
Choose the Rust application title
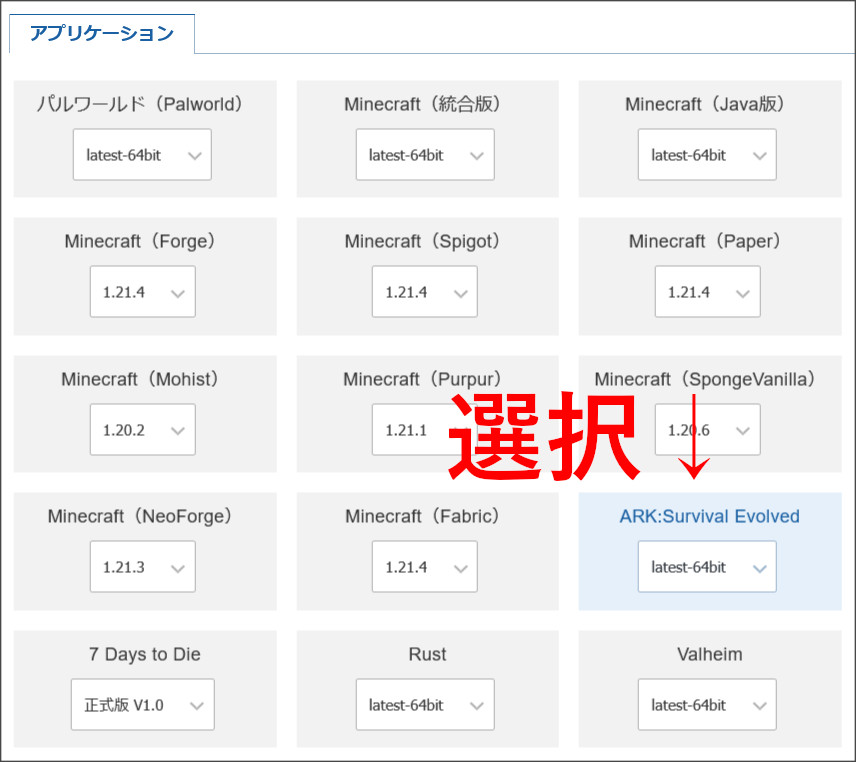pyautogui.click(x=427, y=654)
